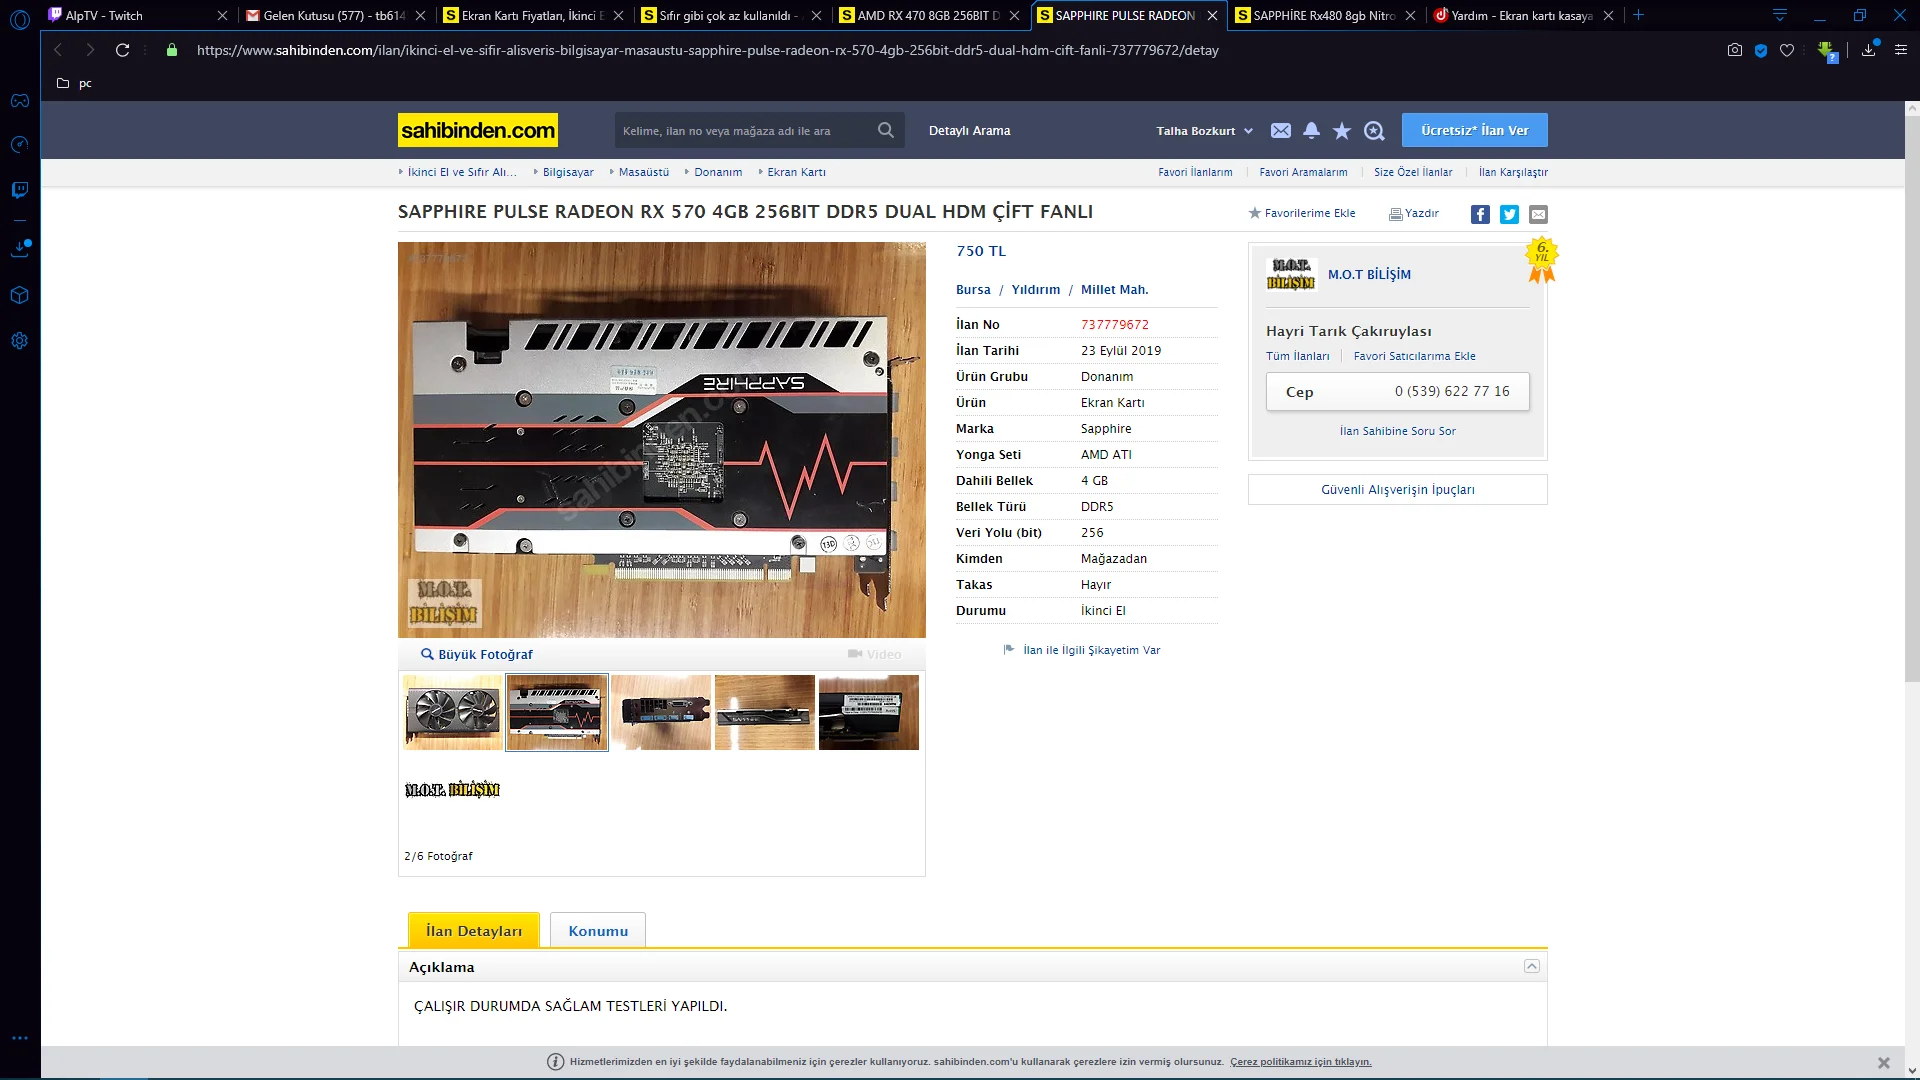The width and height of the screenshot is (1920, 1080).
Task: Open browser sidebar settings gear
Action: tap(19, 341)
